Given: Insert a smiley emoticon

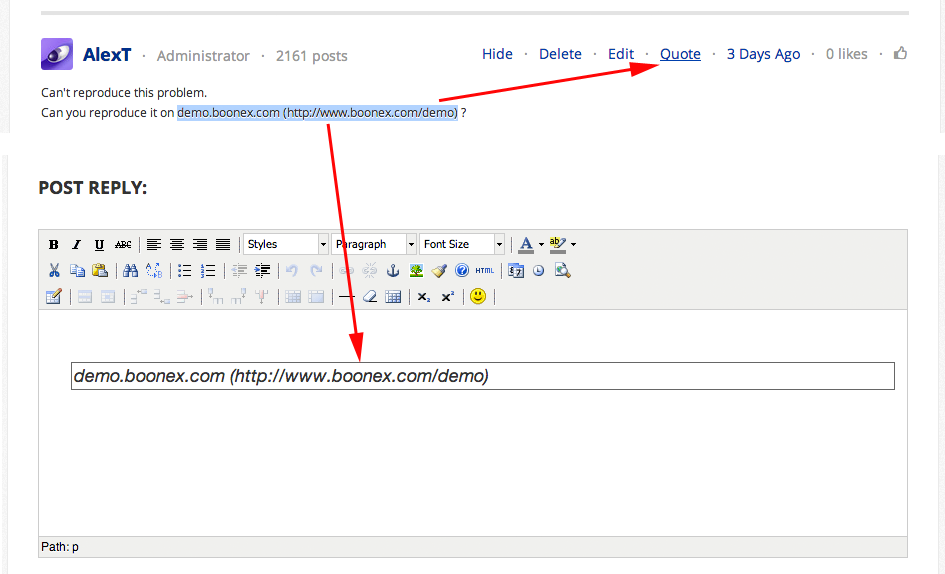Looking at the screenshot, I should (478, 297).
